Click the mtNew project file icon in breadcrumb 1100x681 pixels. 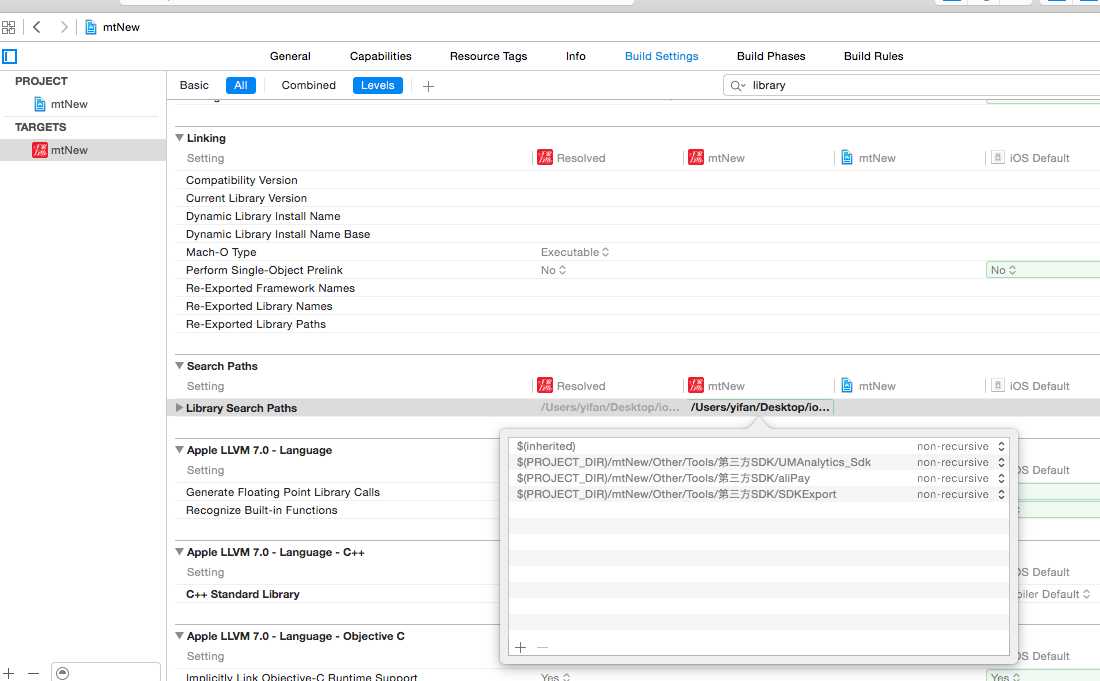[90, 27]
